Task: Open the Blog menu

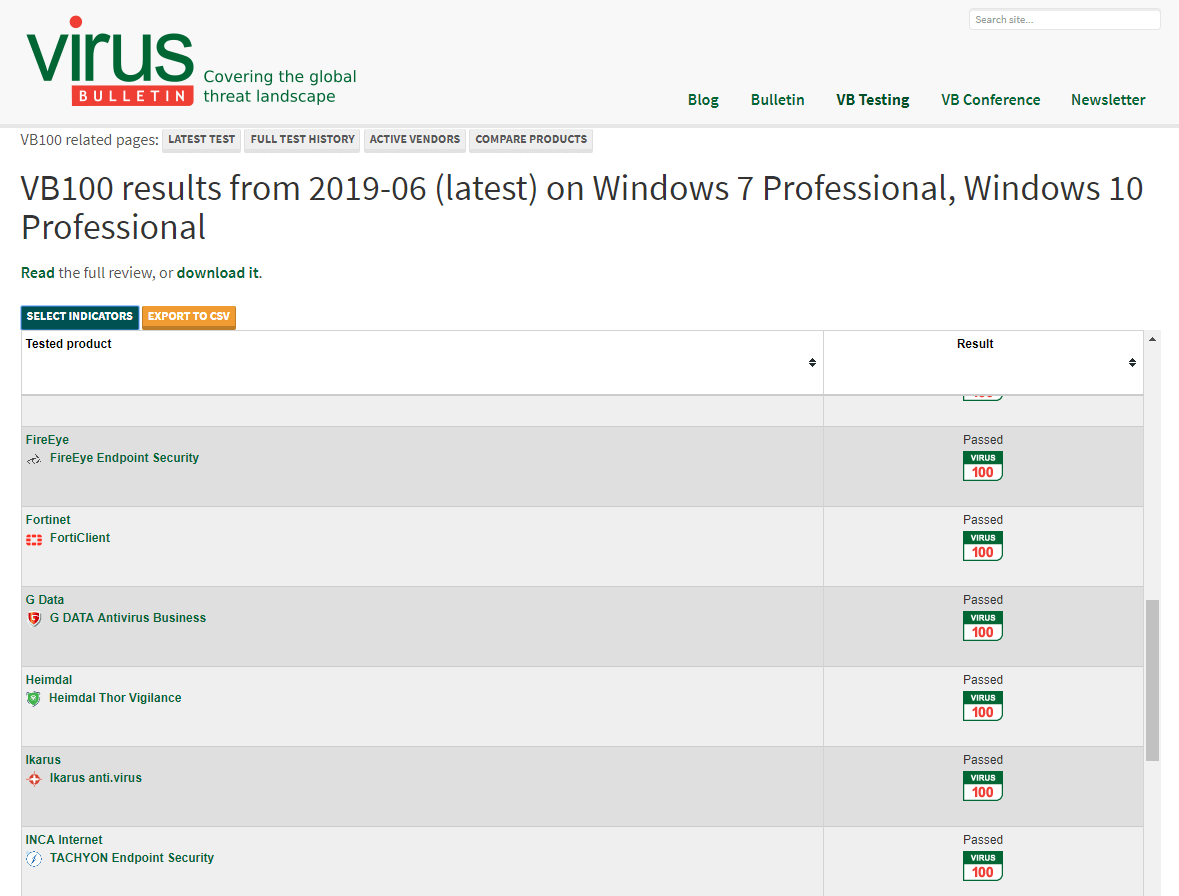Action: 703,100
